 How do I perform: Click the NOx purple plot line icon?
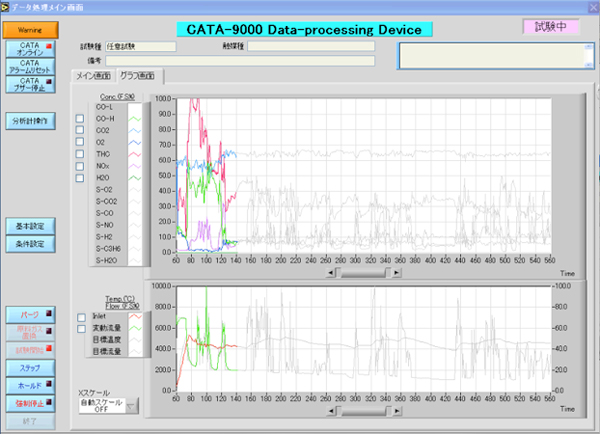[x=134, y=166]
